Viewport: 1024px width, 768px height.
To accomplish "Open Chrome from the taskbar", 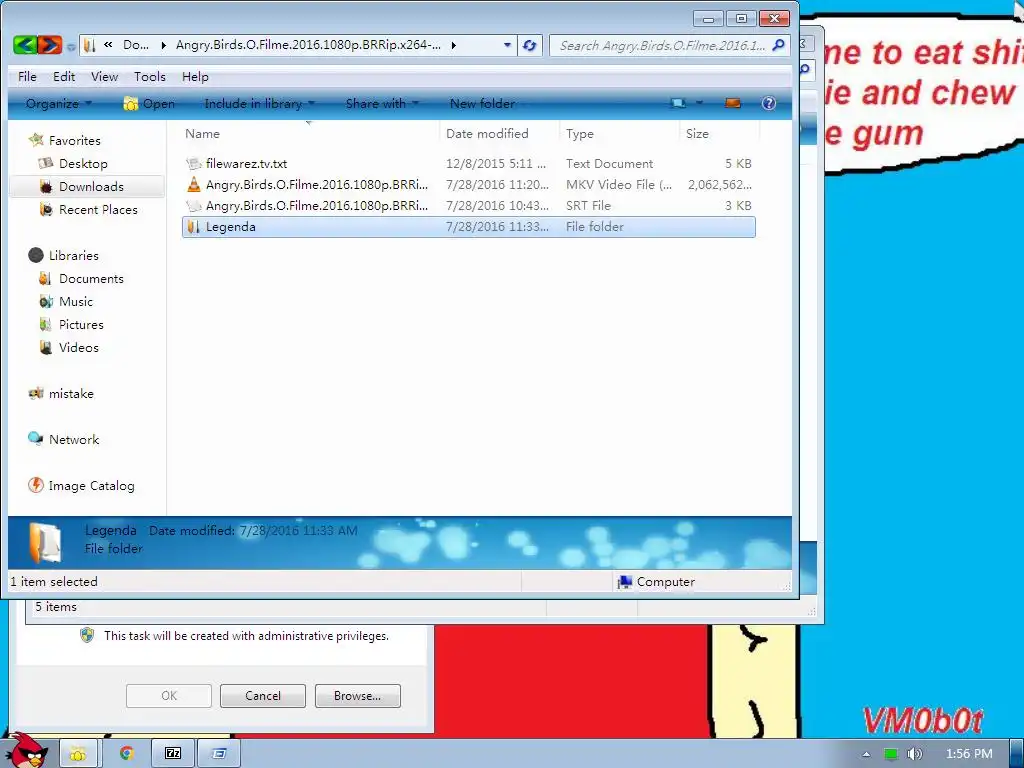I will pos(126,754).
